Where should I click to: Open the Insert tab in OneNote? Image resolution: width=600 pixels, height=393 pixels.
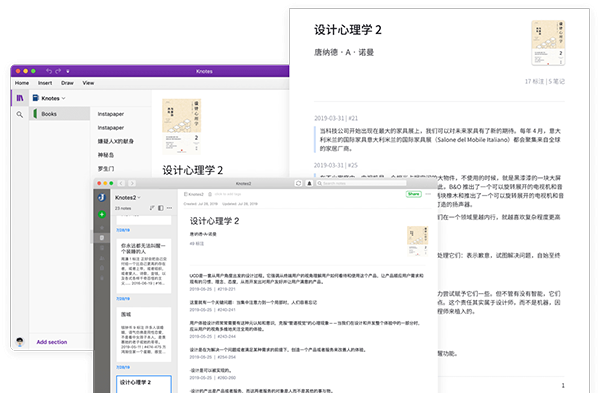[45, 83]
